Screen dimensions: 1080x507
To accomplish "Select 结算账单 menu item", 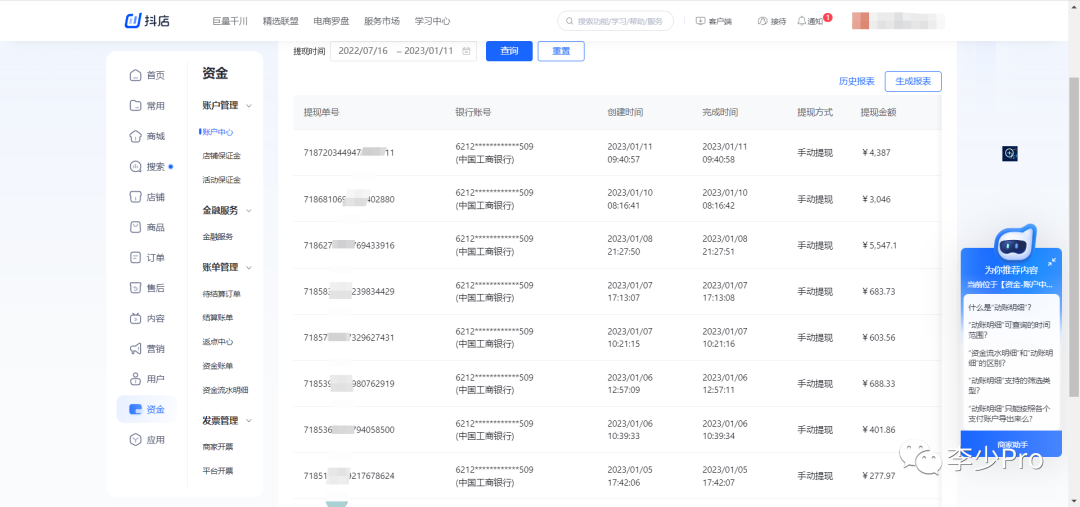I will click(218, 318).
